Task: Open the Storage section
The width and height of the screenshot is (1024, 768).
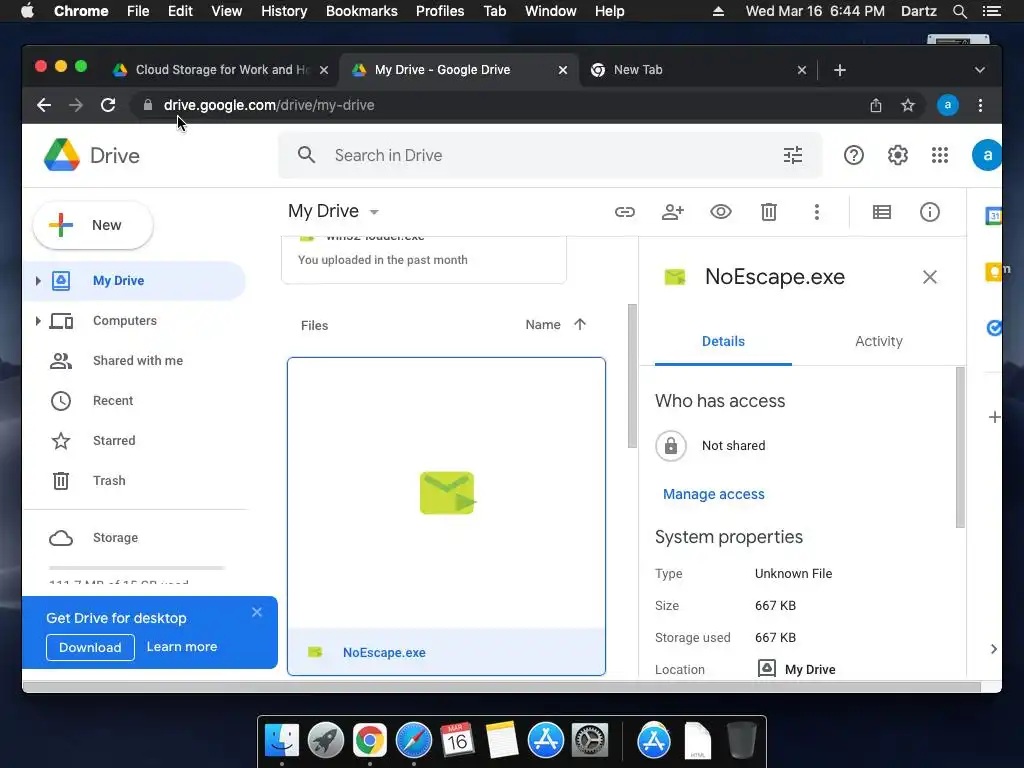Action: point(115,537)
